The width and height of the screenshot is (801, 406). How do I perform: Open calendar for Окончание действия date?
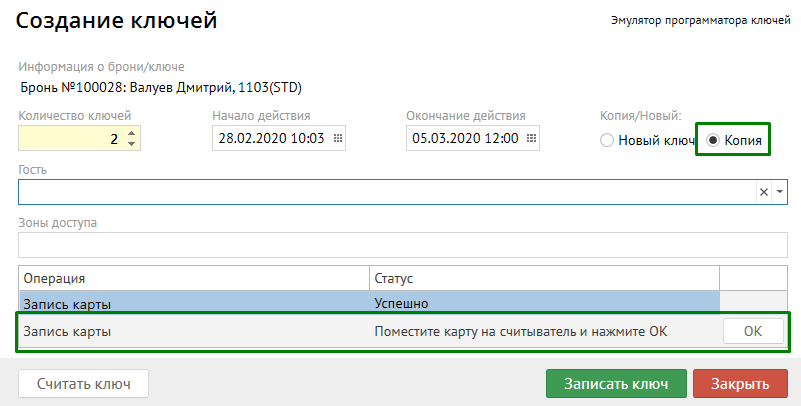coord(532,138)
